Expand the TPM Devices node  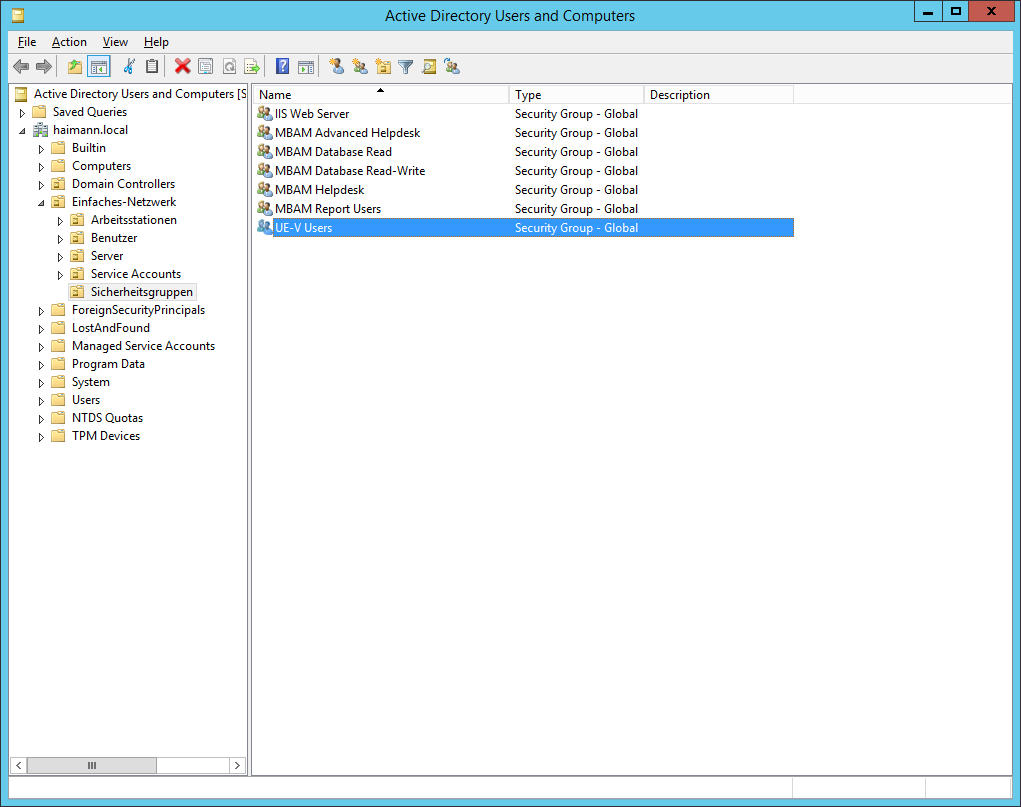tap(41, 437)
